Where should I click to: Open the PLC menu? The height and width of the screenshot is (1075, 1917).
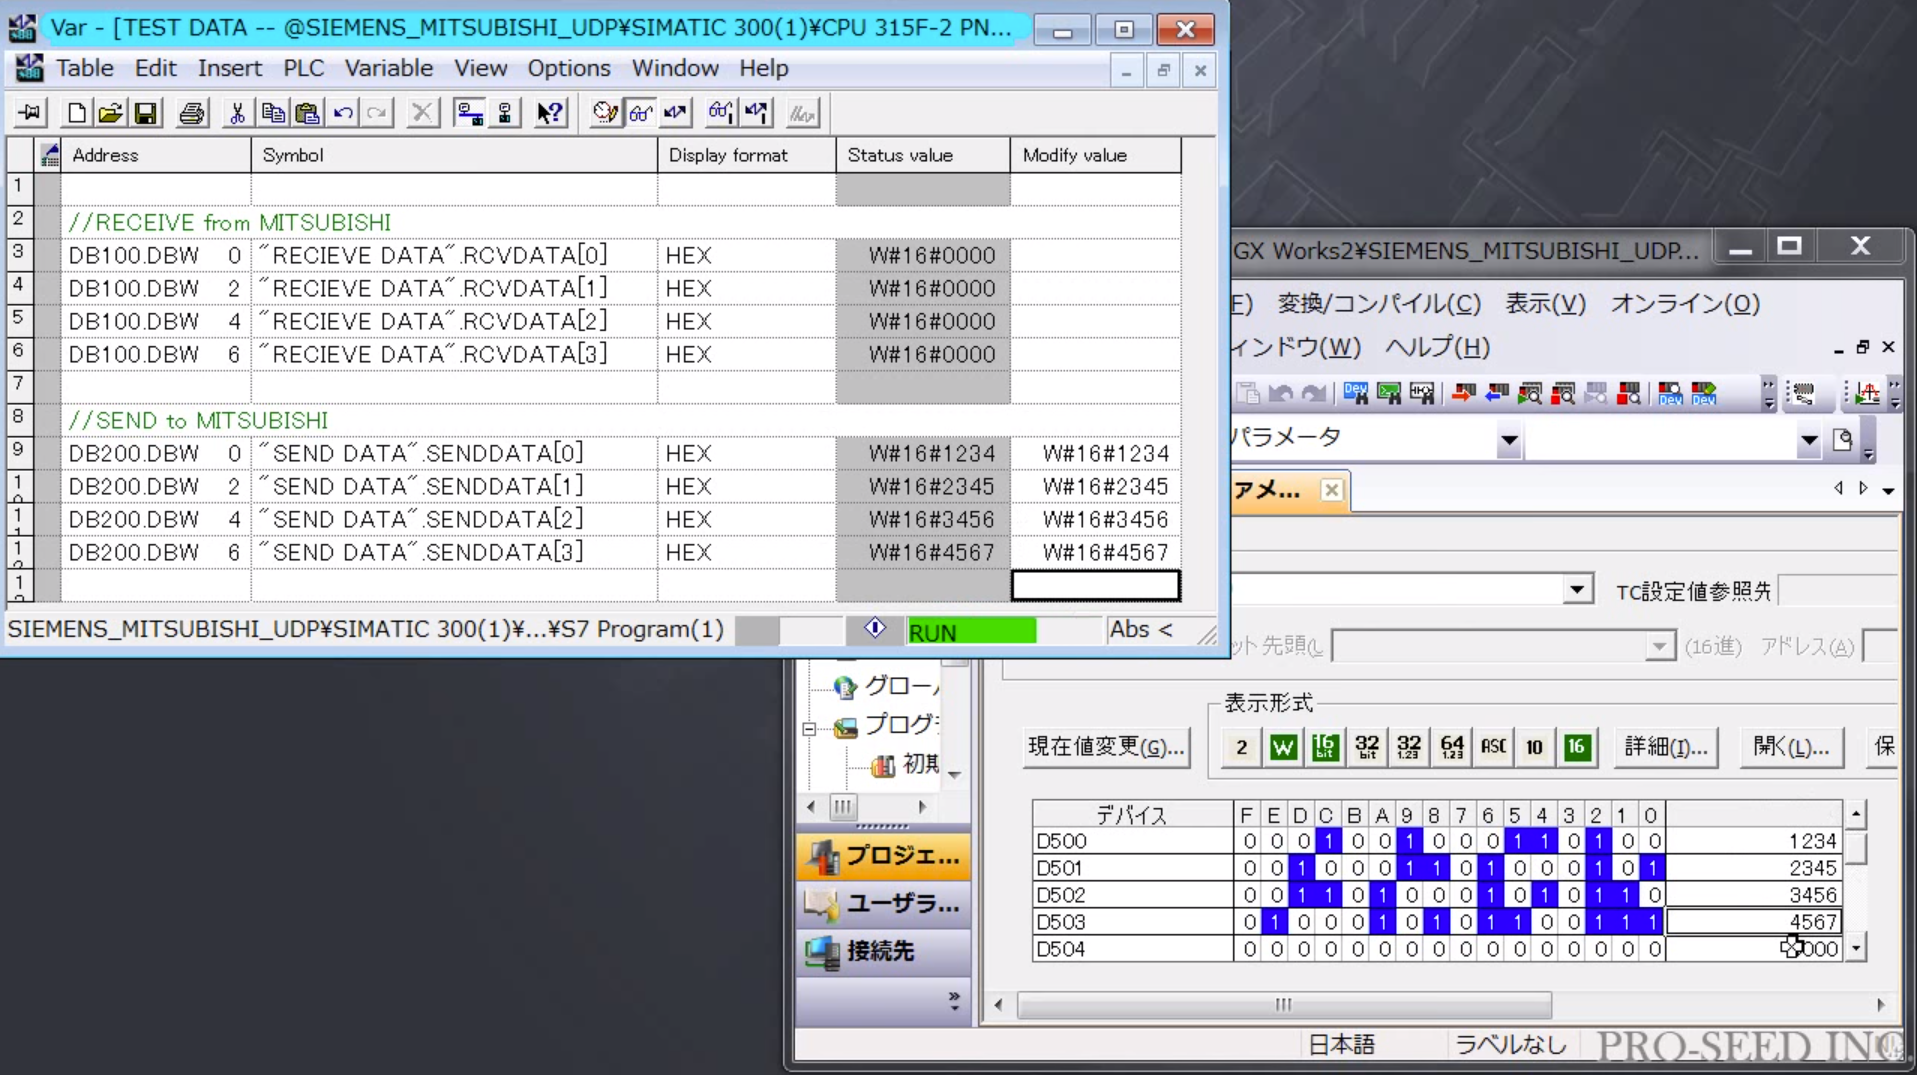303,68
